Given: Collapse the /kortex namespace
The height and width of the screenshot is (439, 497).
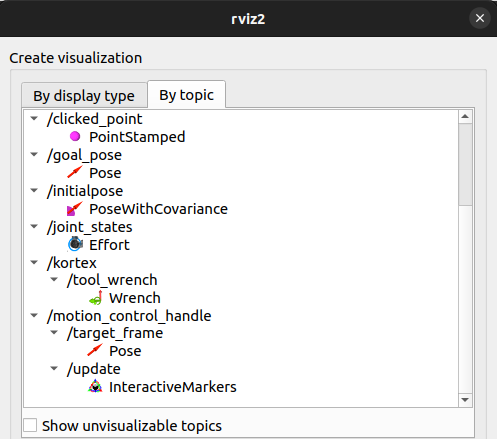Looking at the screenshot, I should (34, 262).
